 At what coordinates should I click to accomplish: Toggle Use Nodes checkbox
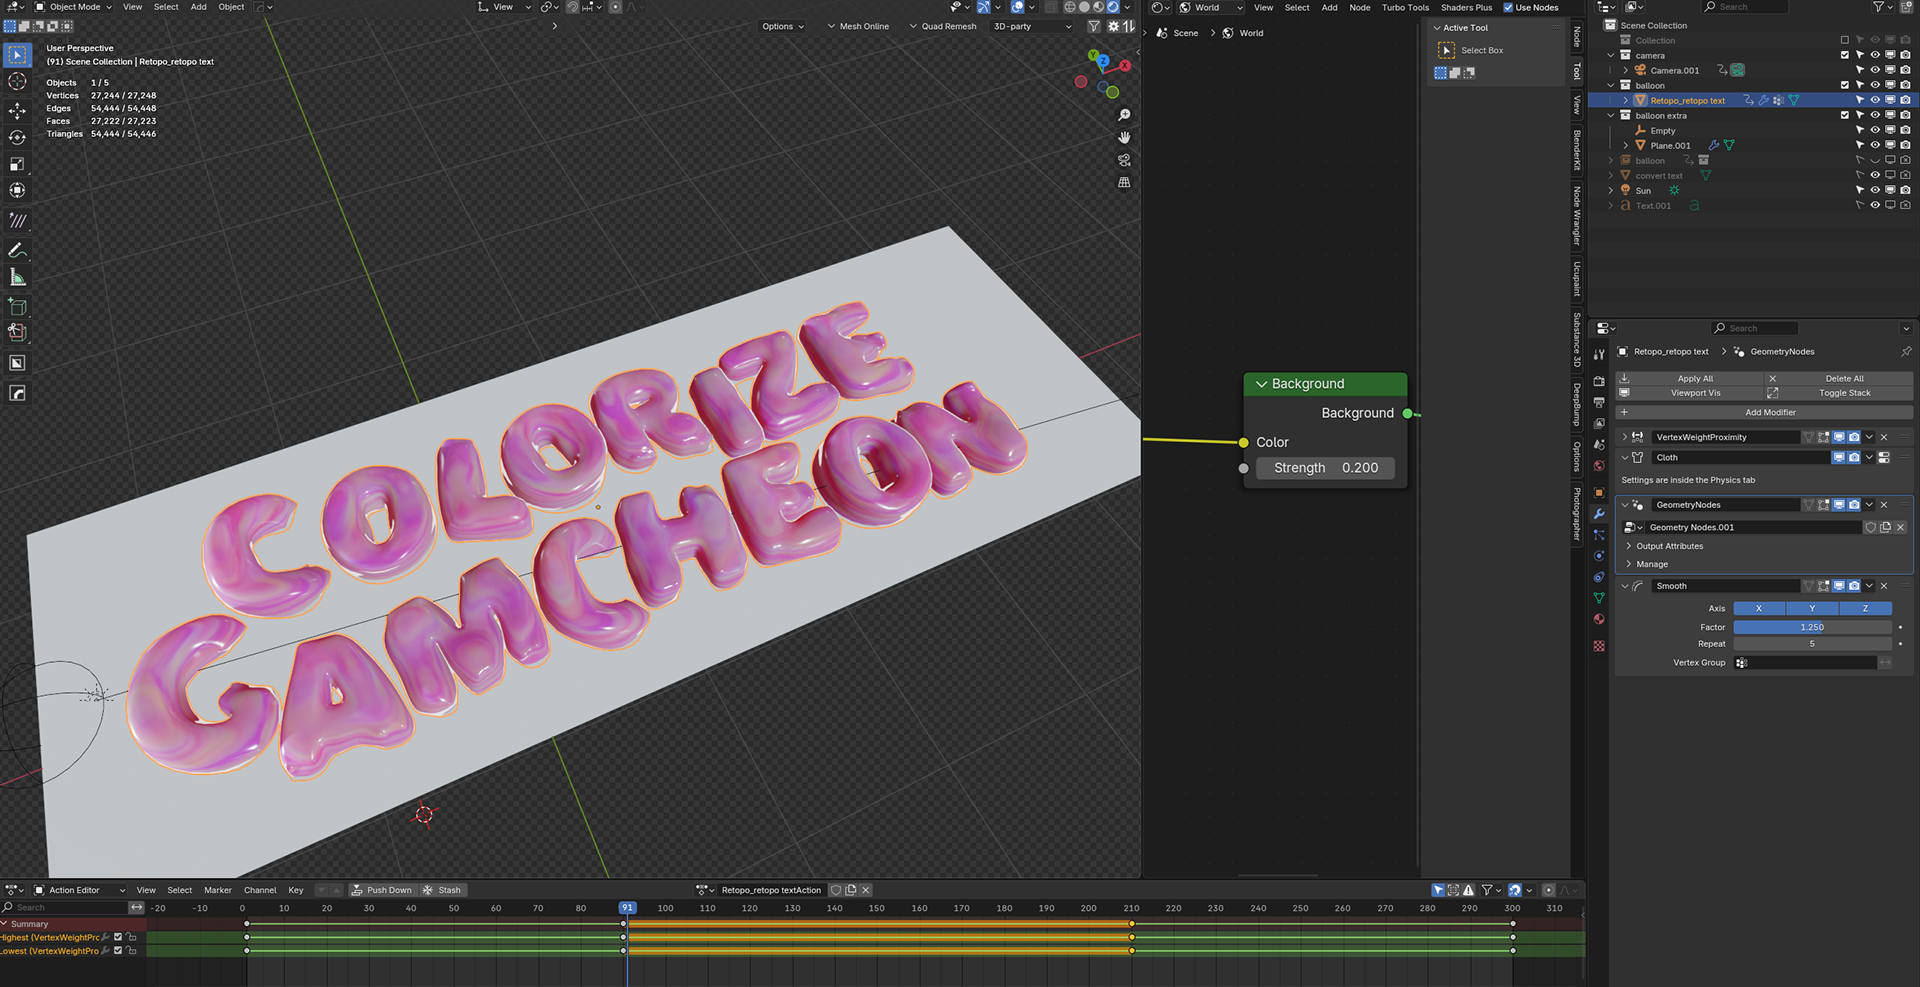click(1508, 7)
